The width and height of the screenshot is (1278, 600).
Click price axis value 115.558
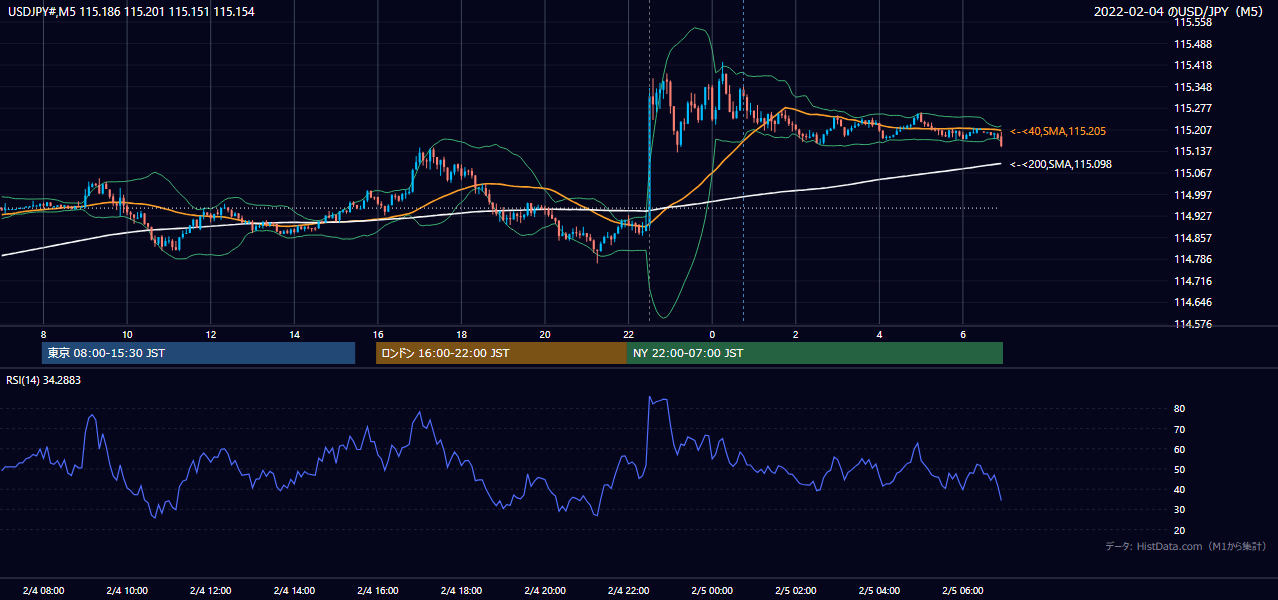tap(1192, 22)
